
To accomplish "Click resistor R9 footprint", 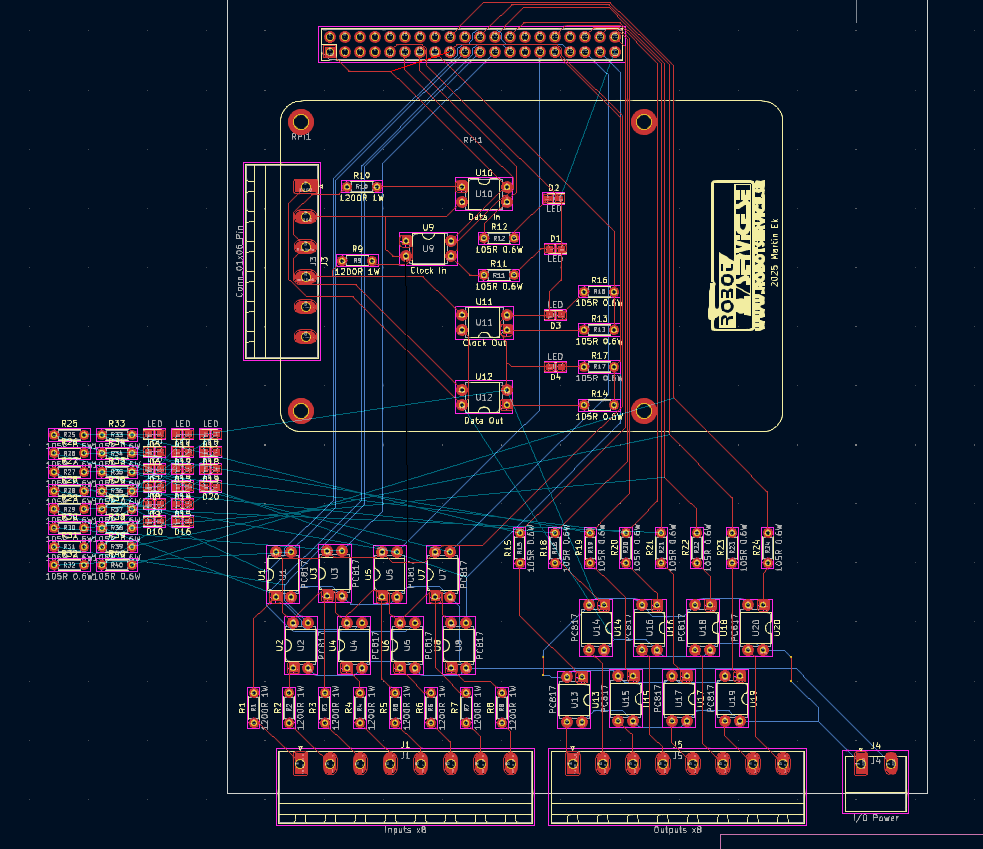I will click(x=357, y=260).
